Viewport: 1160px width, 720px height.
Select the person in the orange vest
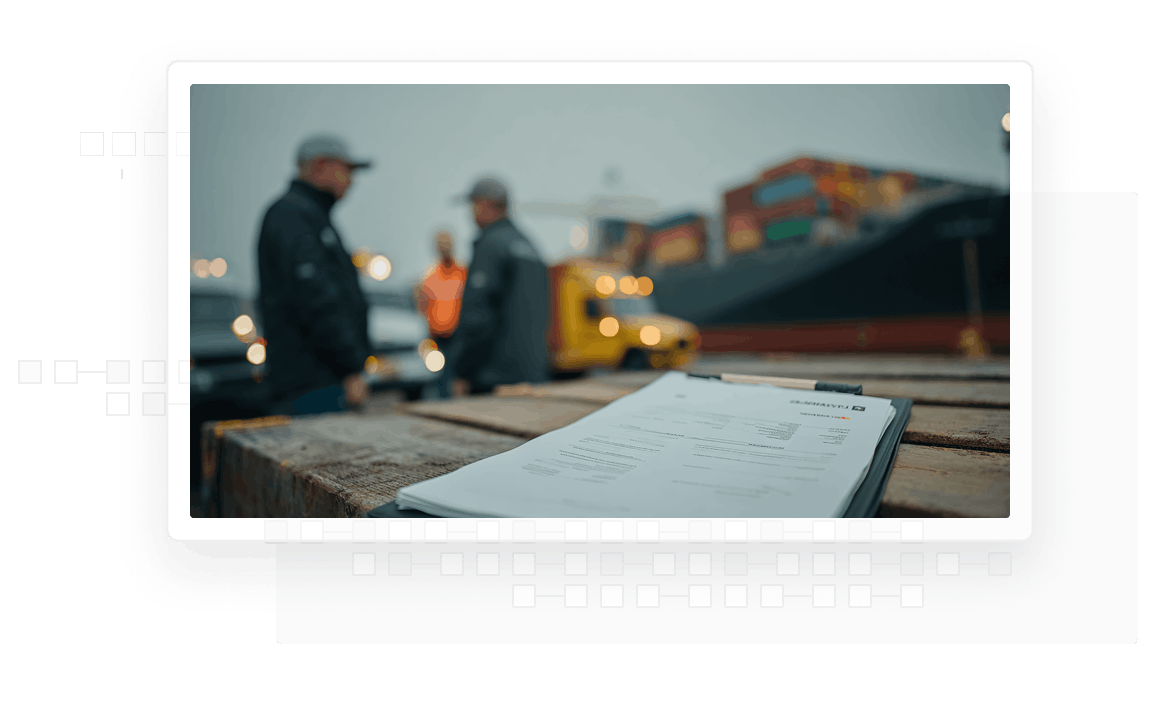[x=442, y=295]
